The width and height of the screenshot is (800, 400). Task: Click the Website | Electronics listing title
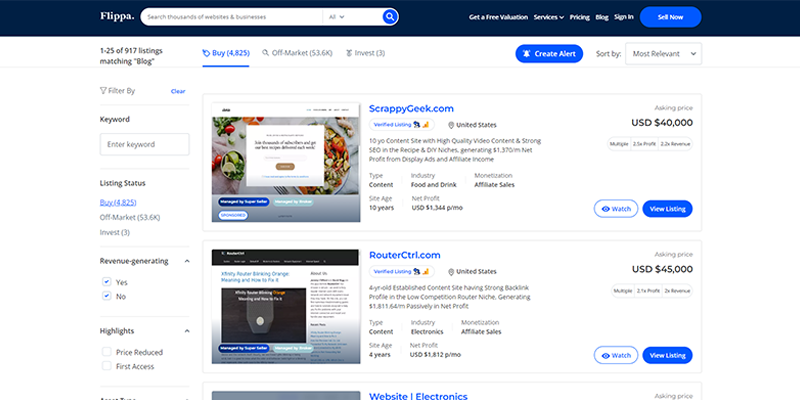418,396
